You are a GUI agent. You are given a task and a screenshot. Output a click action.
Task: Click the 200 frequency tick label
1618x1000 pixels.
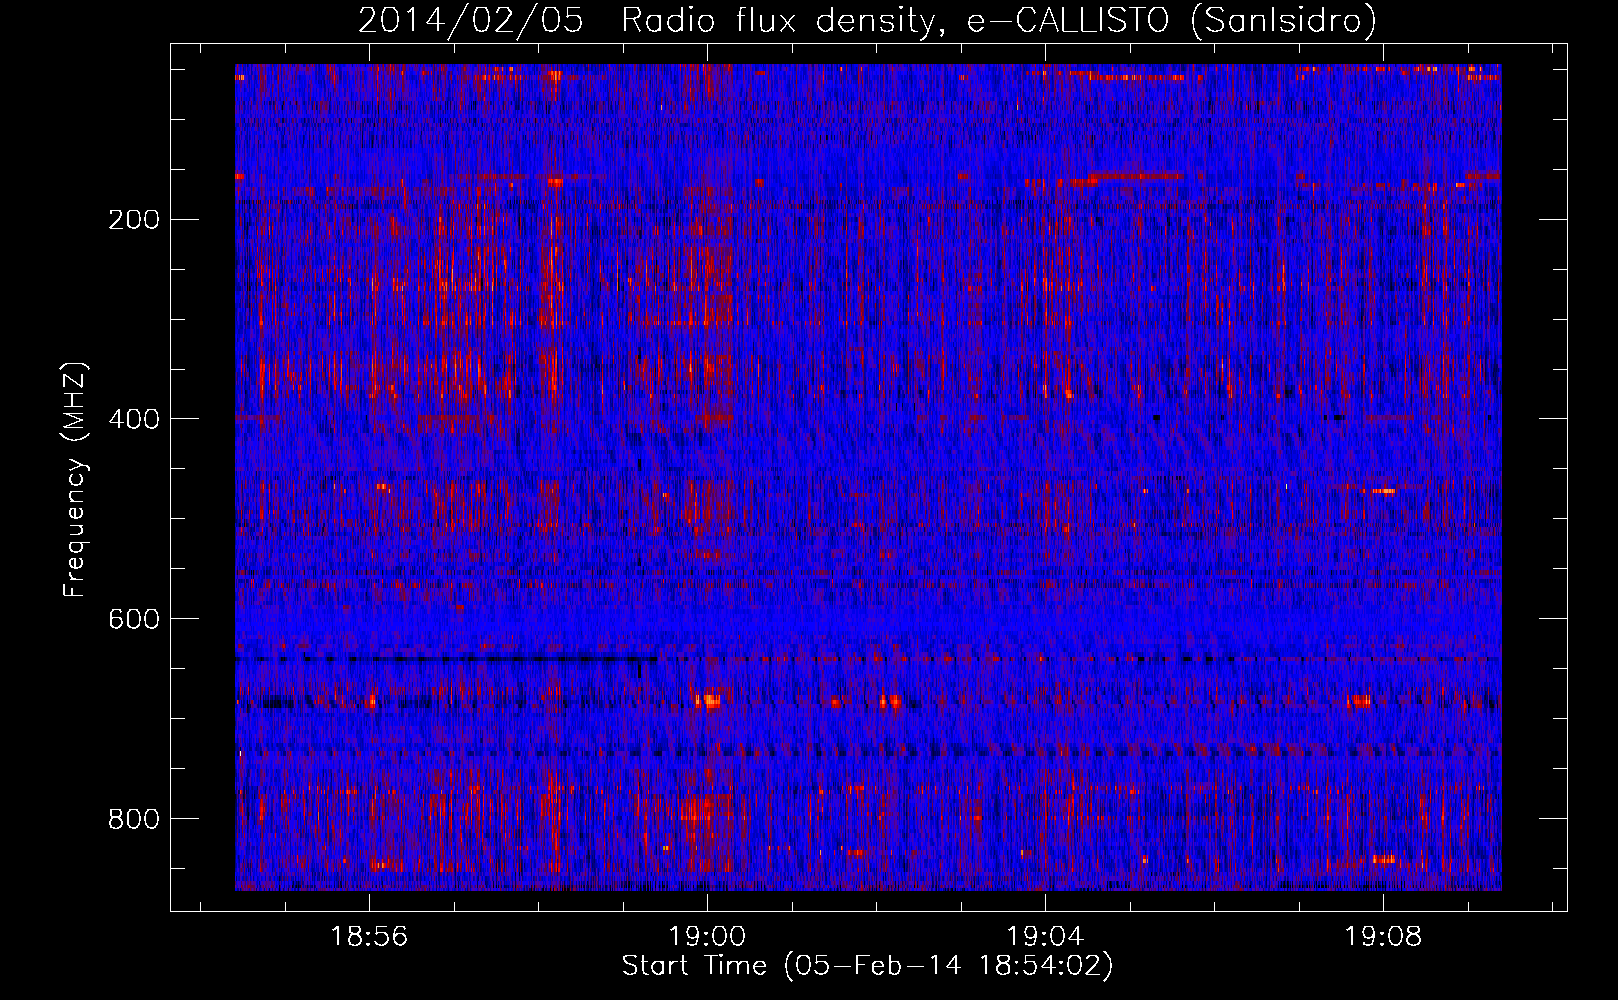[134, 219]
